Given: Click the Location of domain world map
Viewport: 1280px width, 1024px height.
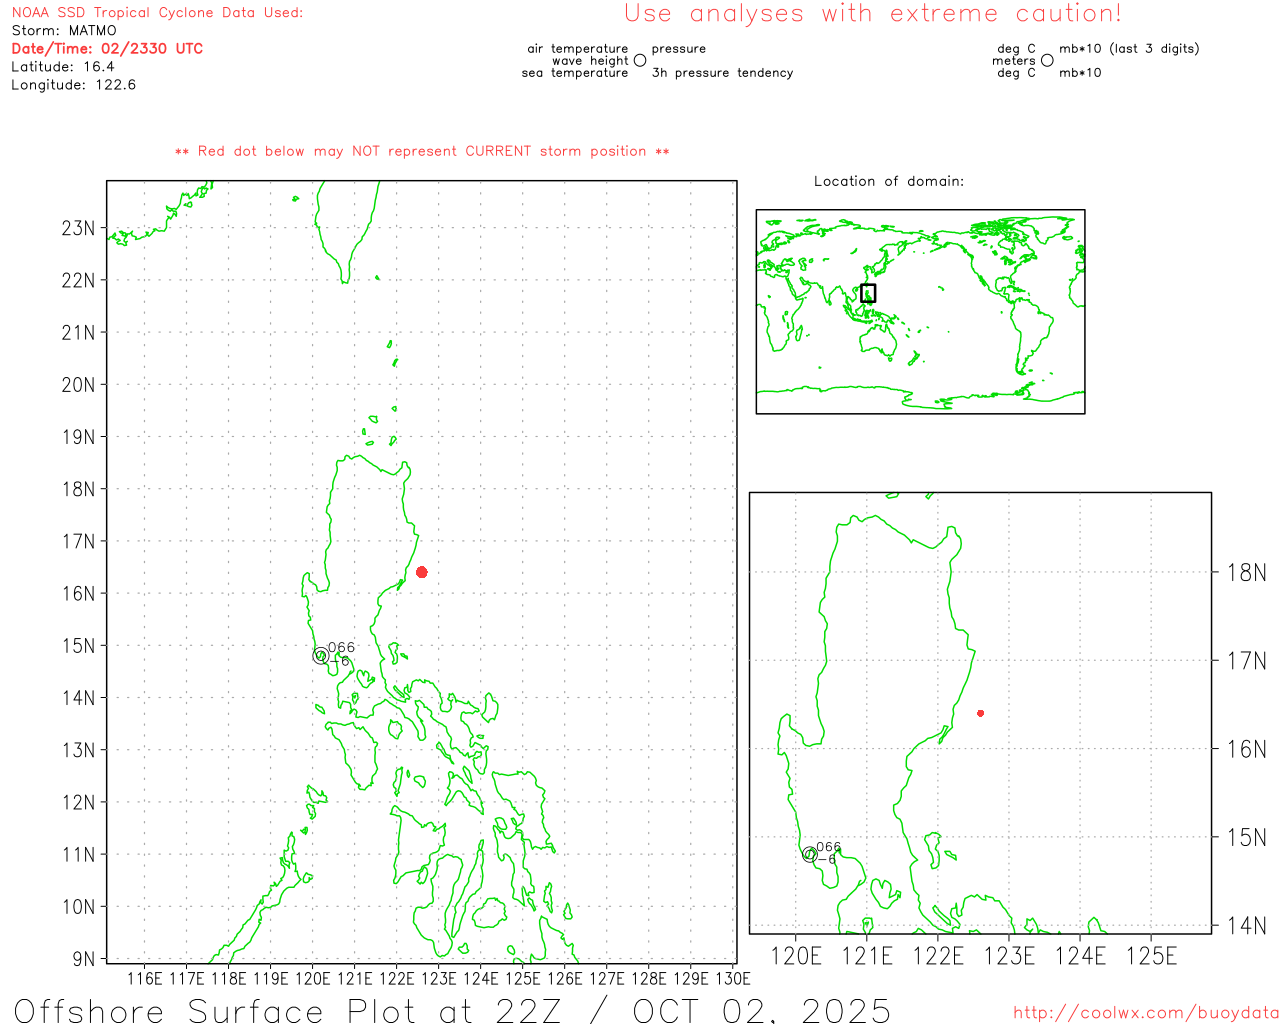Looking at the screenshot, I should [920, 311].
